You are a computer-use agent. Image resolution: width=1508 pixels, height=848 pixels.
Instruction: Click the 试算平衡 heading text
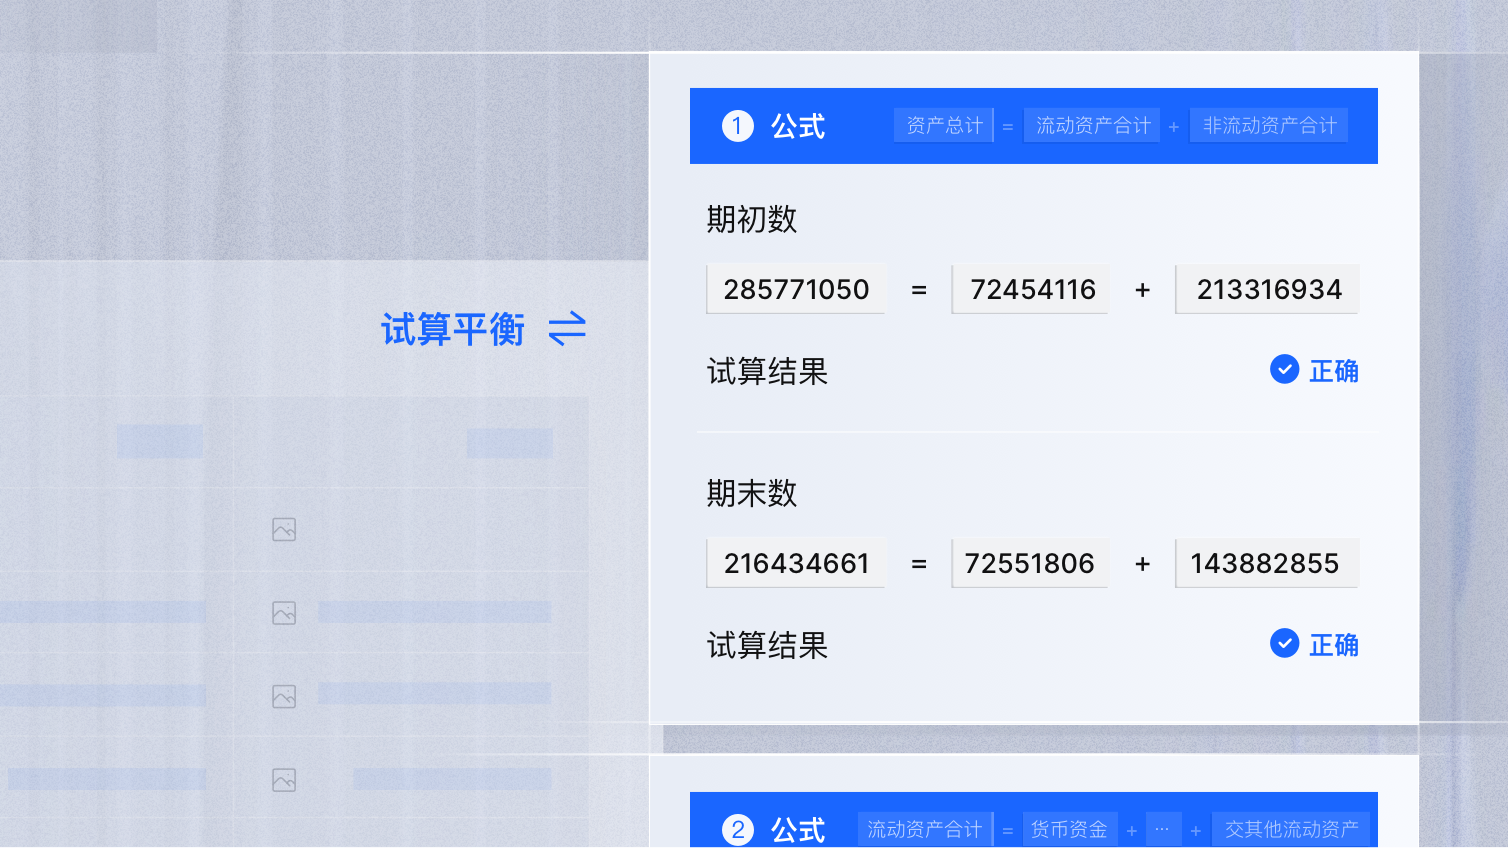click(453, 329)
